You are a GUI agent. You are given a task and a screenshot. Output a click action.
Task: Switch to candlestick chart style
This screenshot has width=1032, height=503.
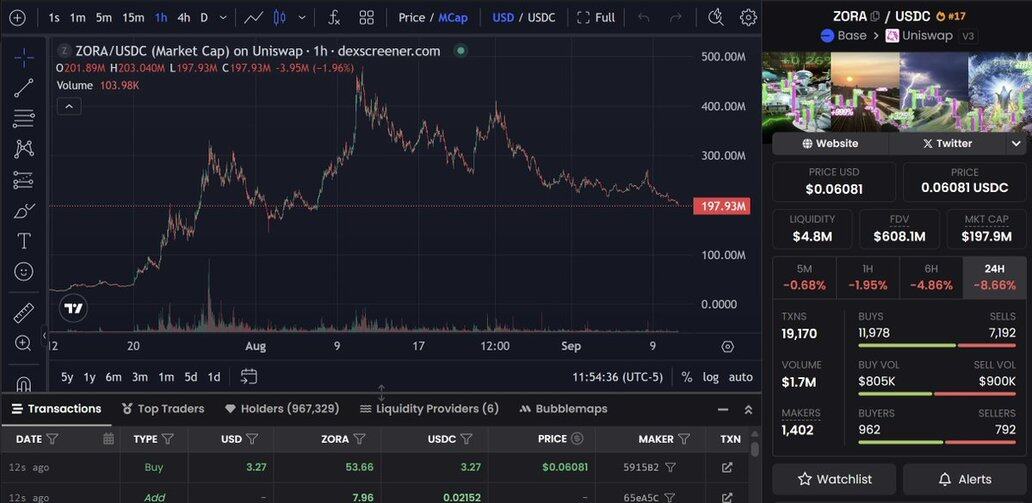click(x=280, y=18)
